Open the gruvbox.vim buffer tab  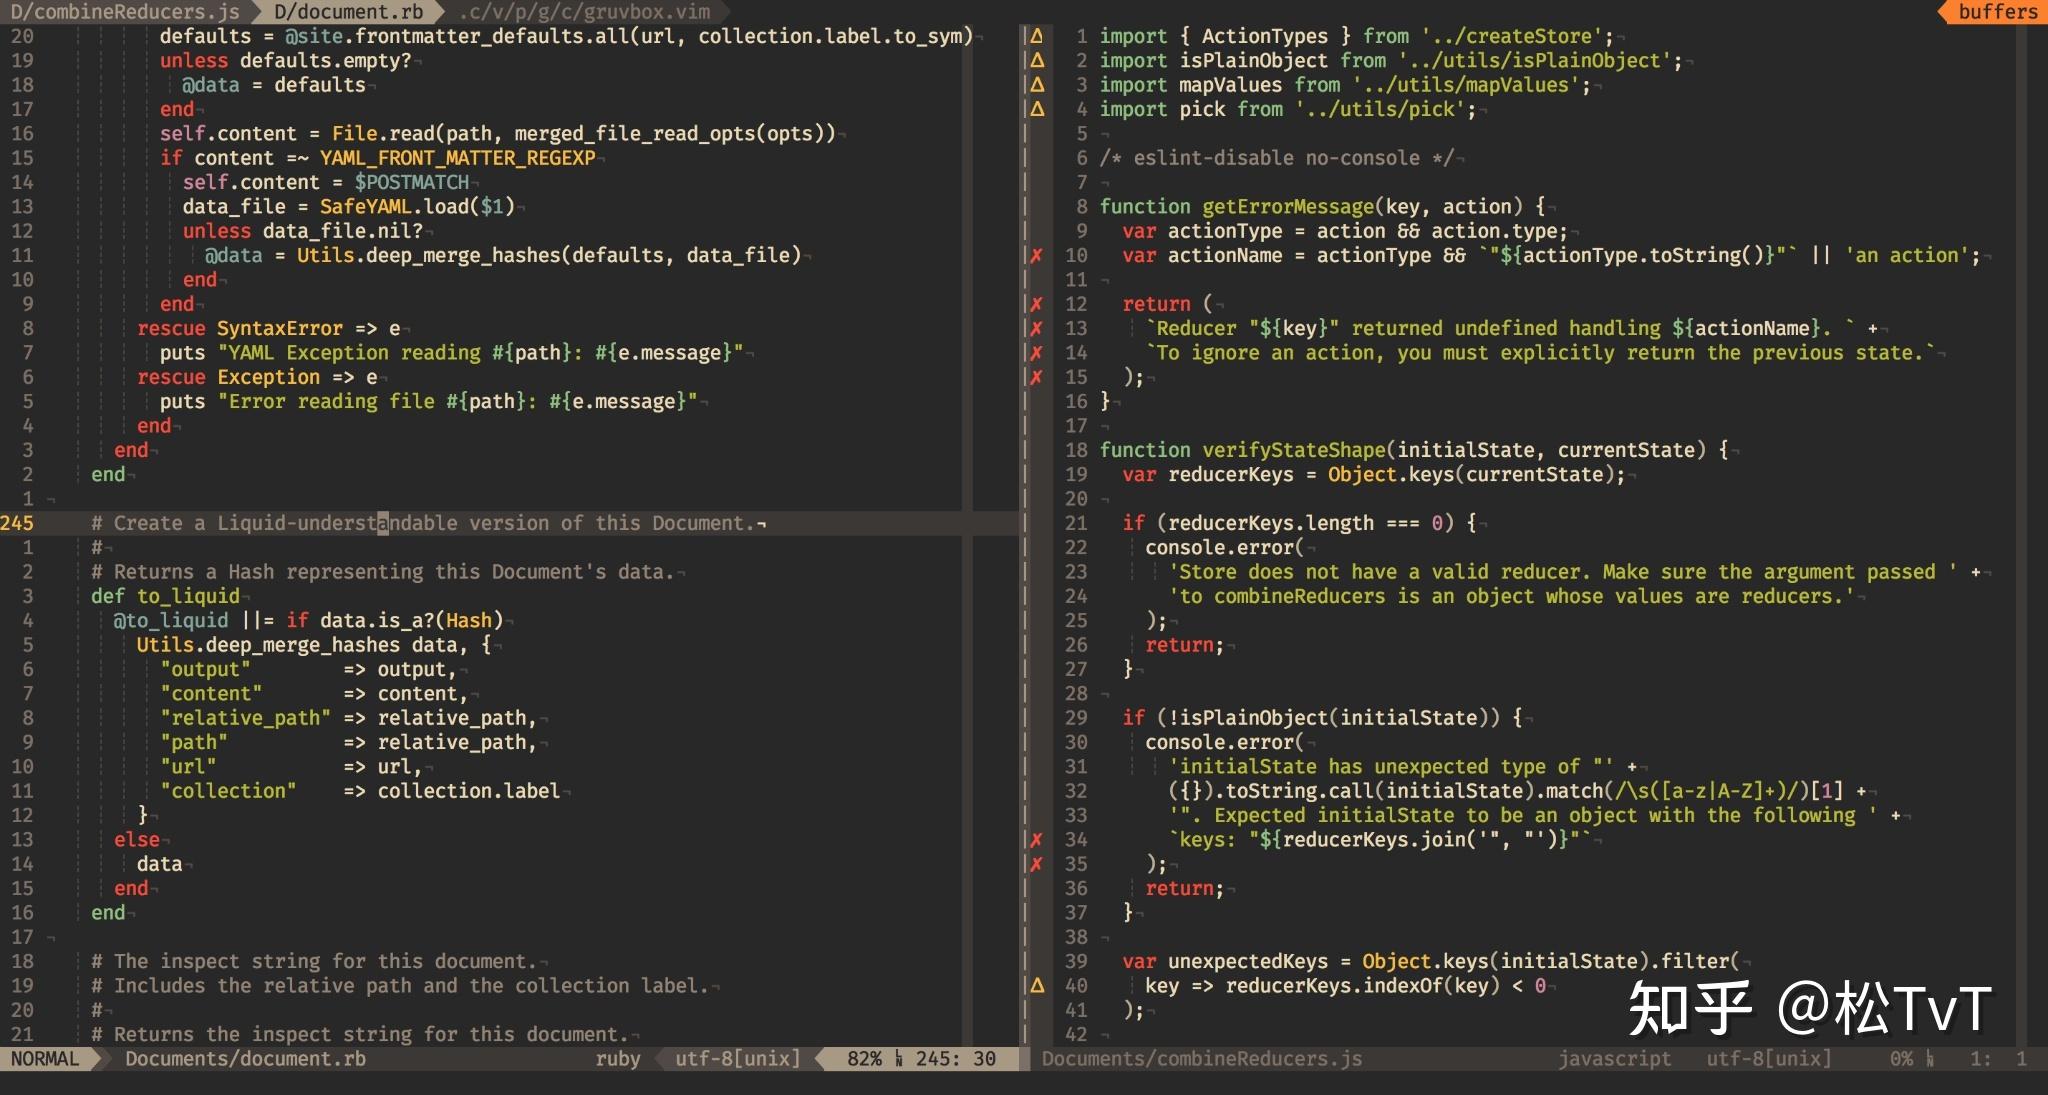[x=585, y=12]
